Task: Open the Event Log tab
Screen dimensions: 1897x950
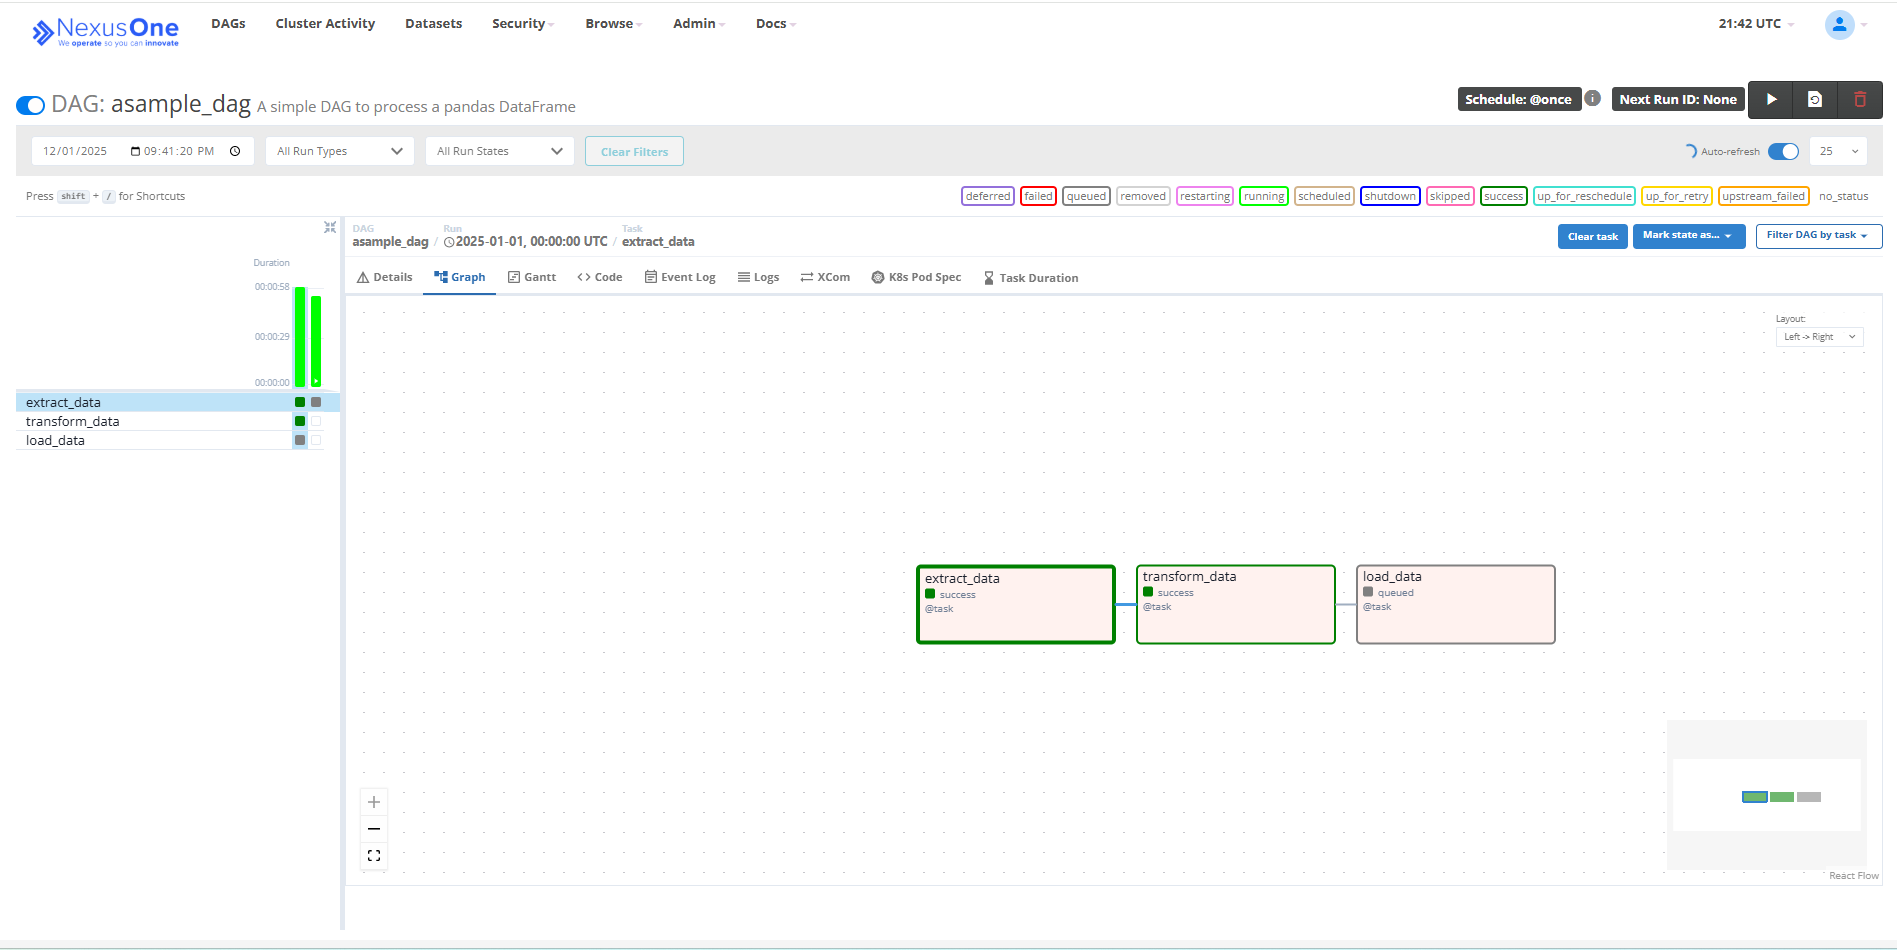Action: (680, 278)
